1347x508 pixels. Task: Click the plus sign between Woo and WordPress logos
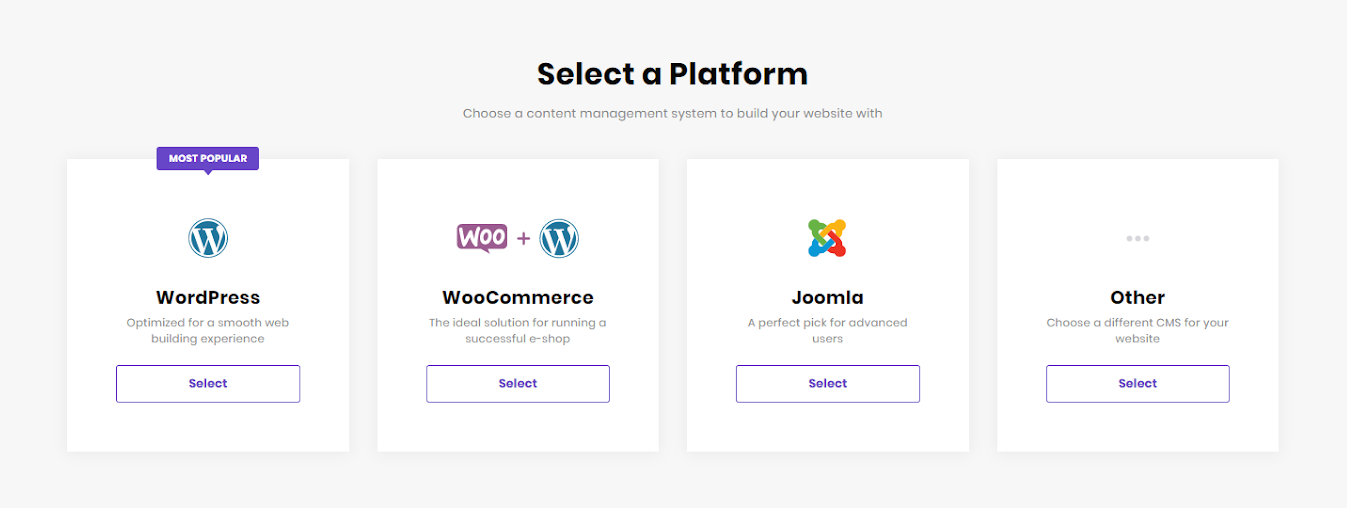point(523,238)
